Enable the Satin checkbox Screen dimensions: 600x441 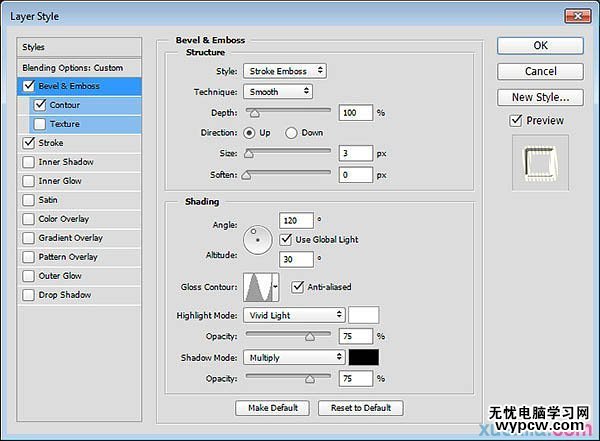[28, 200]
